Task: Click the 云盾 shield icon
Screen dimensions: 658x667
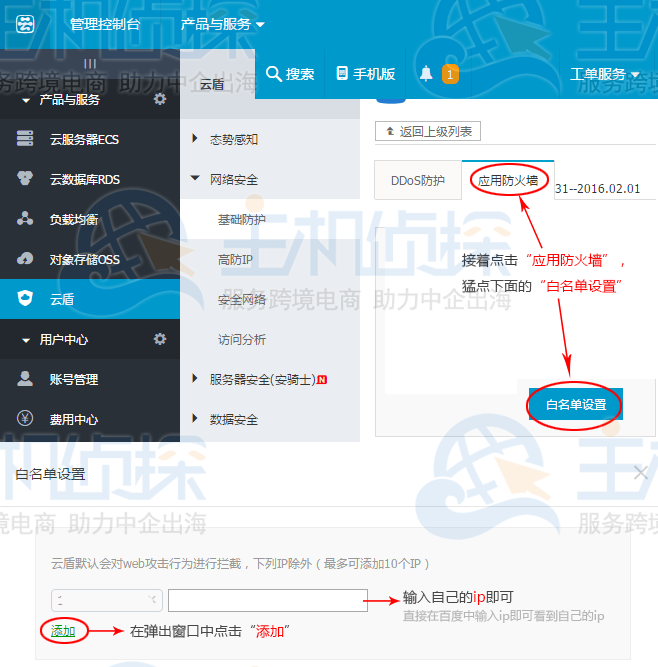Action: coord(25,298)
